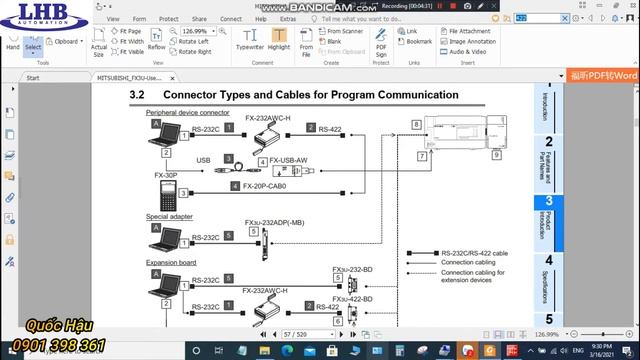Select the Hand tool
The width and height of the screenshot is (640, 360).
click(13, 43)
